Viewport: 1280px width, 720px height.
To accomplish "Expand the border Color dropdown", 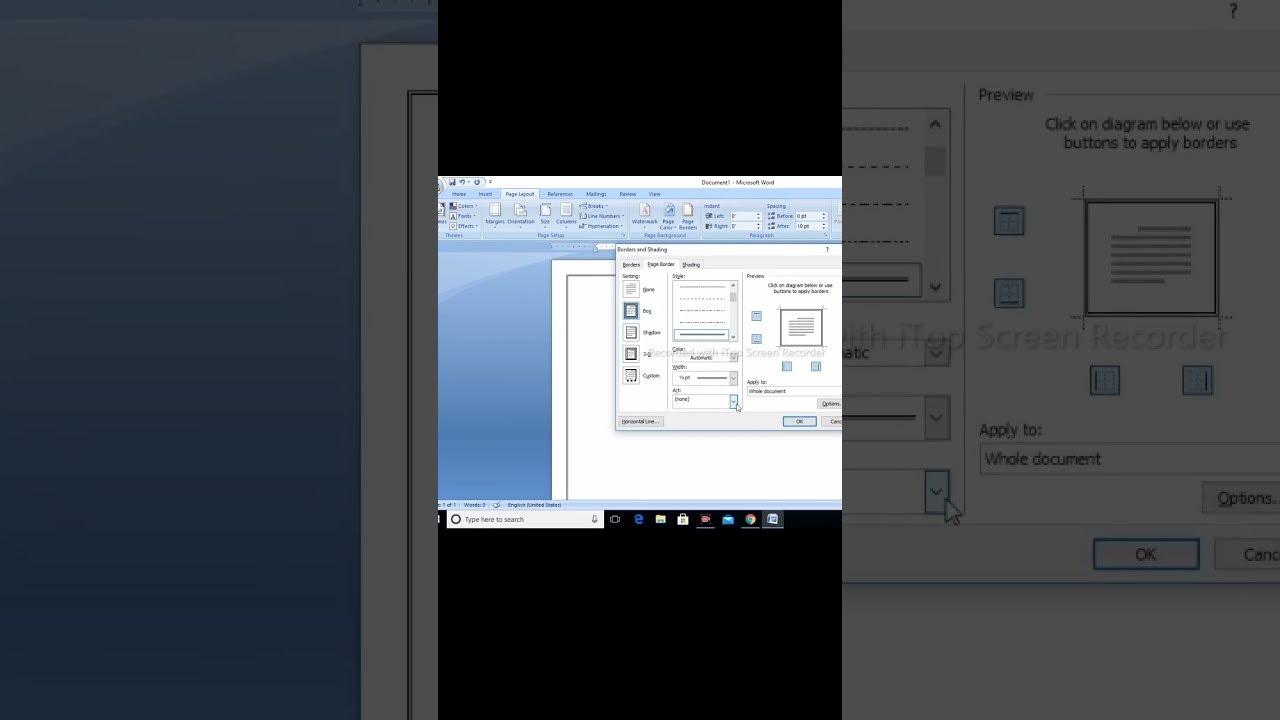I will [x=733, y=357].
